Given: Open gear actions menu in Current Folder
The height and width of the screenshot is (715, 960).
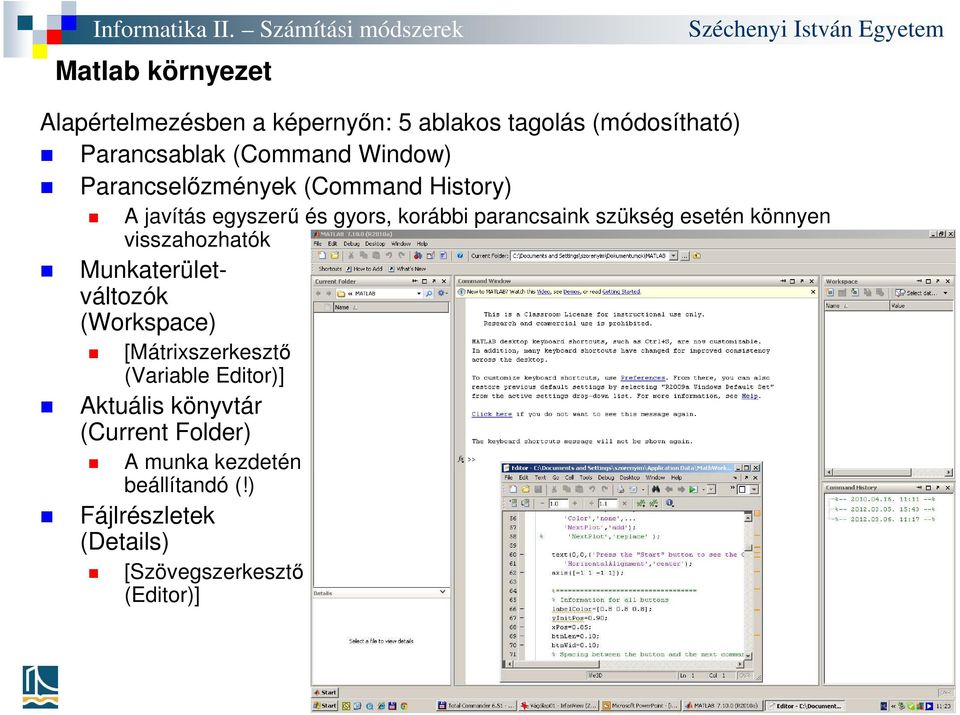Looking at the screenshot, I should [441, 294].
